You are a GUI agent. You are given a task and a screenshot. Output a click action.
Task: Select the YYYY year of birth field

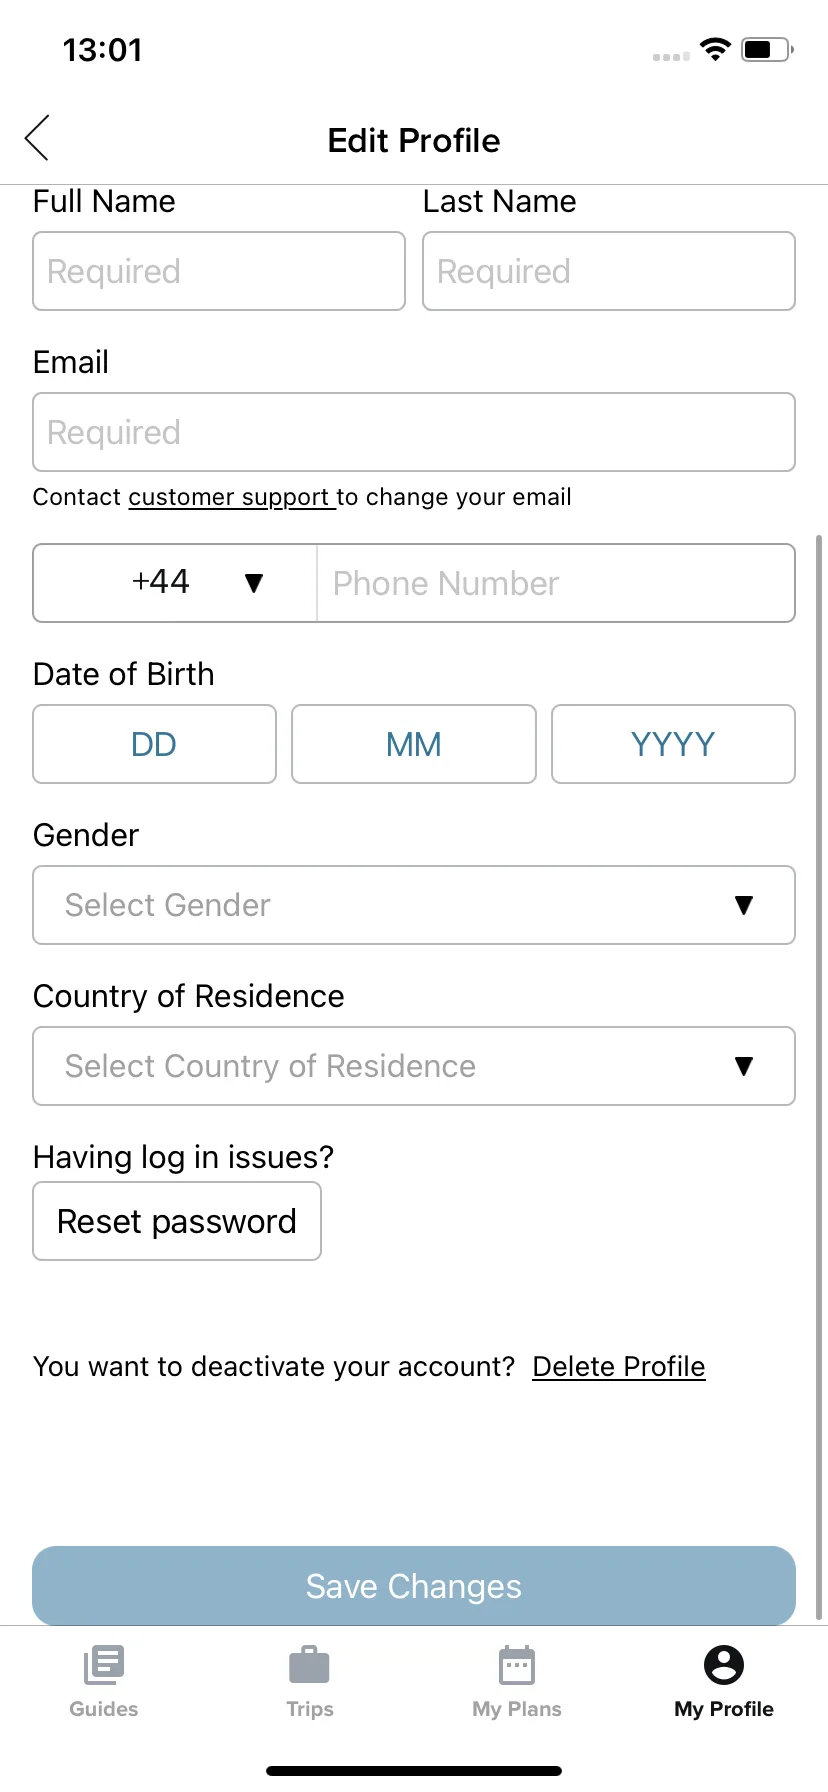click(x=673, y=744)
